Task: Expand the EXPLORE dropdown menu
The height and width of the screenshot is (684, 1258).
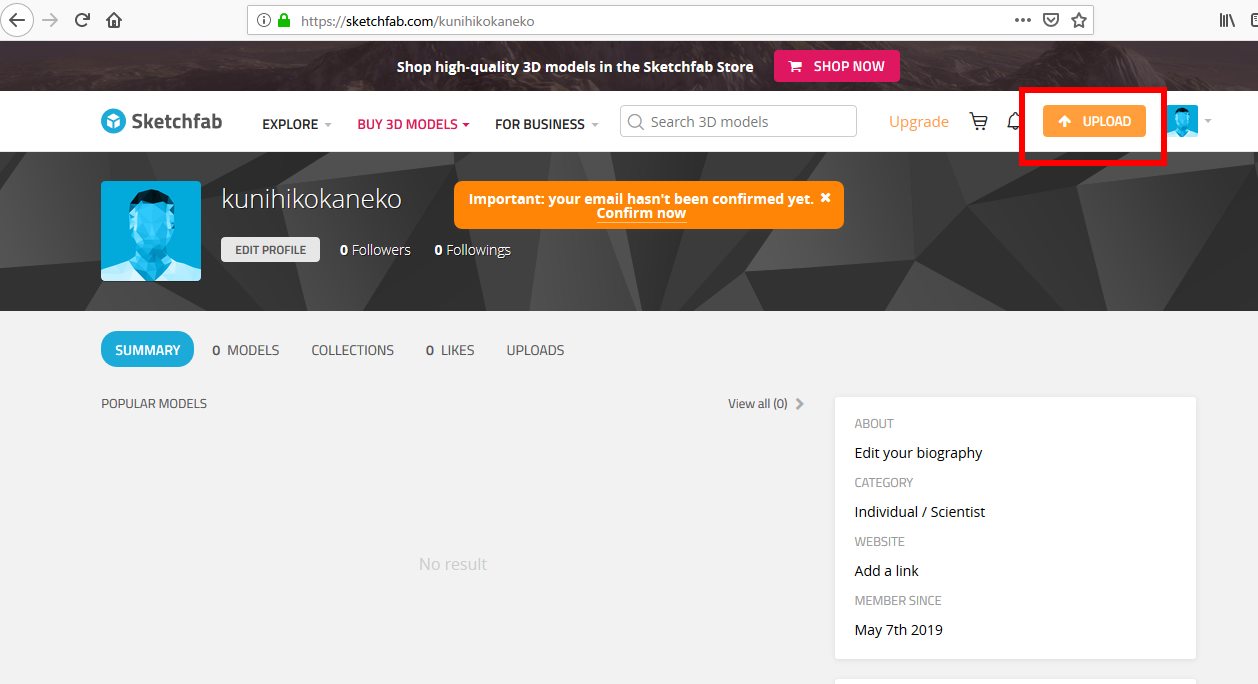Action: pos(297,124)
